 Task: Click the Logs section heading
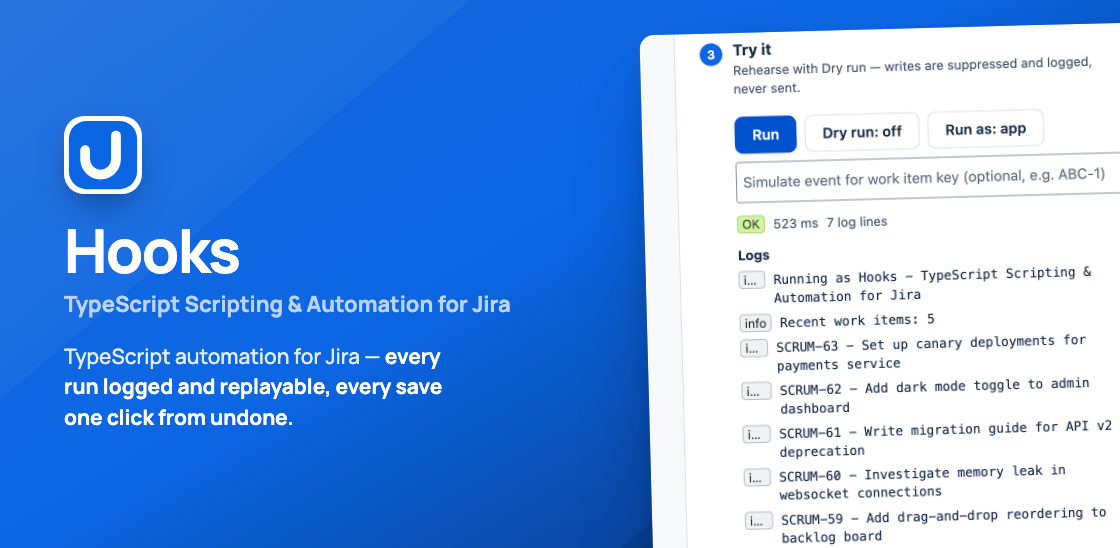[754, 255]
